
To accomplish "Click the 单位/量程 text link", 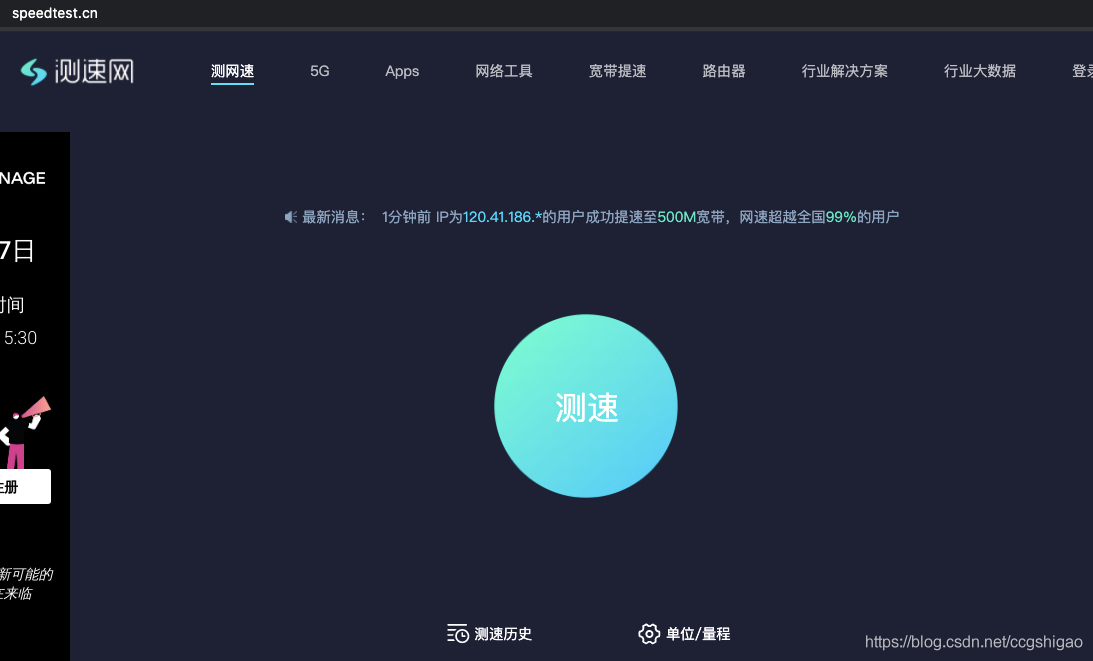I will click(x=698, y=634).
